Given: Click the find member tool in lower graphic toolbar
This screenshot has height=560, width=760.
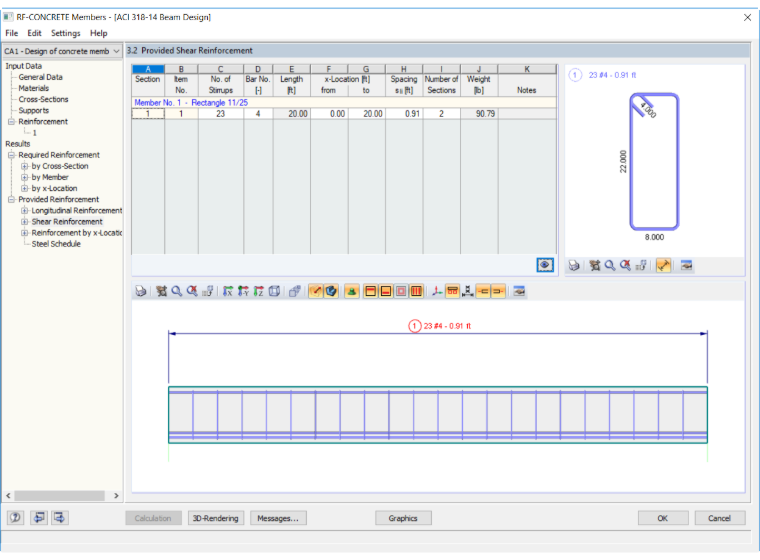Looking at the screenshot, I should [x=161, y=291].
